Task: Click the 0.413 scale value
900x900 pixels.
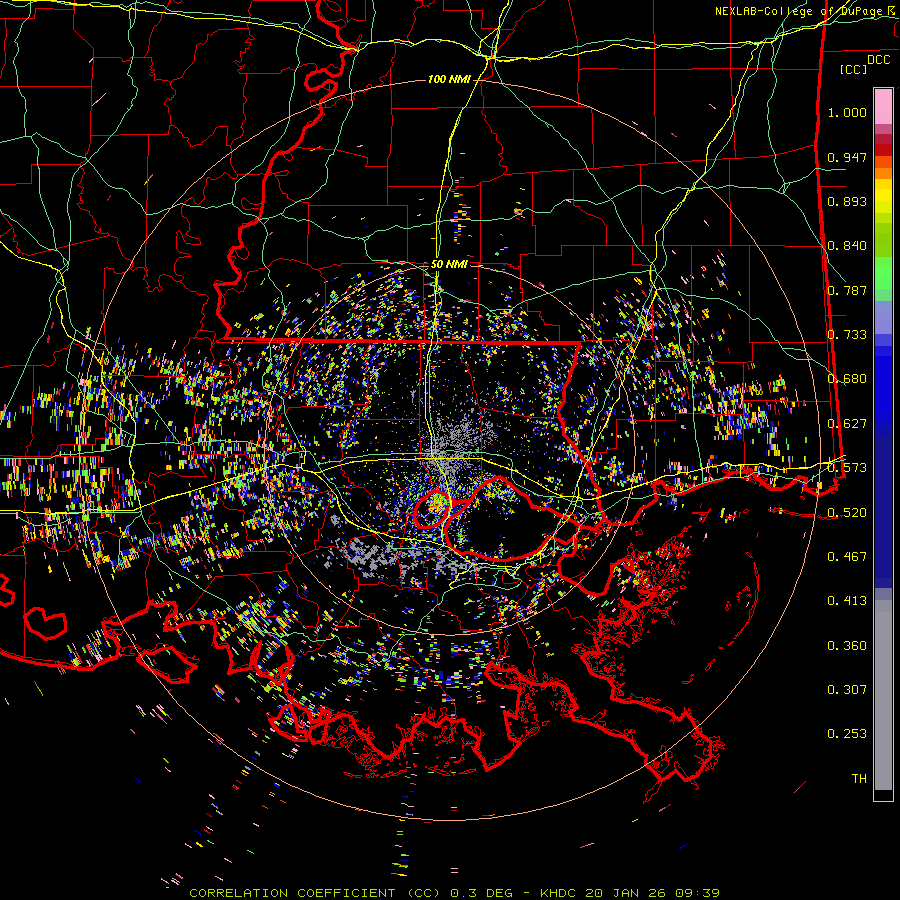Action: click(847, 601)
